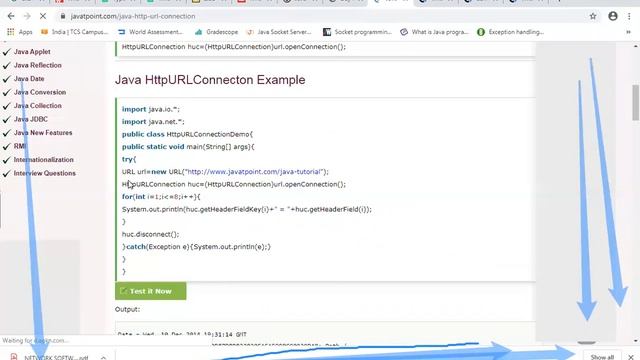The height and width of the screenshot is (360, 640).
Task: Open Gradescope bookmark
Action: pos(216,32)
